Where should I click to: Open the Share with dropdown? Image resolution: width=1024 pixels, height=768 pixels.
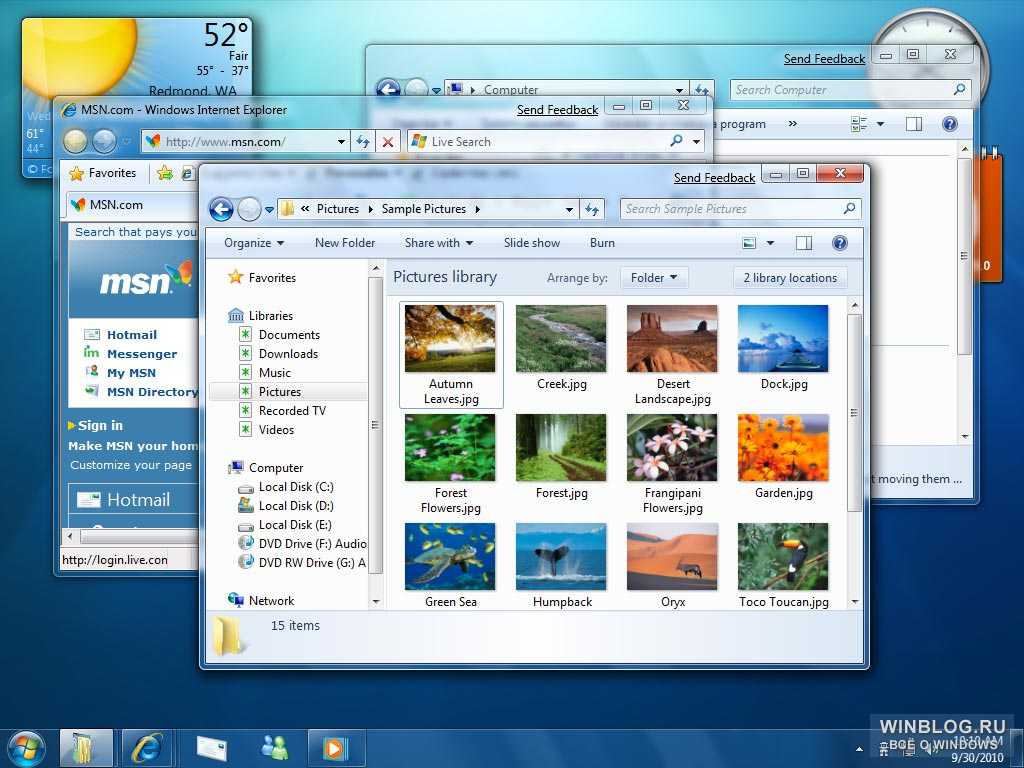[x=439, y=243]
